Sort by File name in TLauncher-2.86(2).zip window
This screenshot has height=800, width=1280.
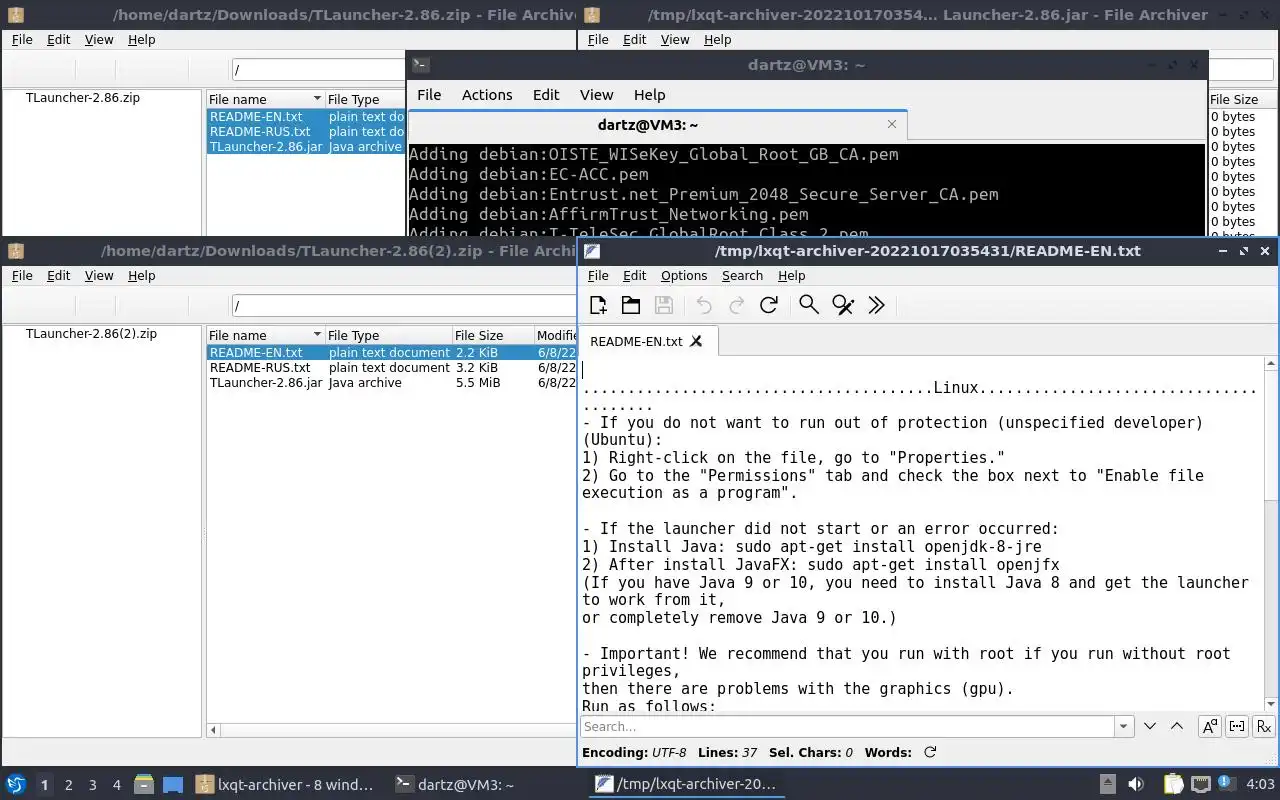(x=265, y=336)
